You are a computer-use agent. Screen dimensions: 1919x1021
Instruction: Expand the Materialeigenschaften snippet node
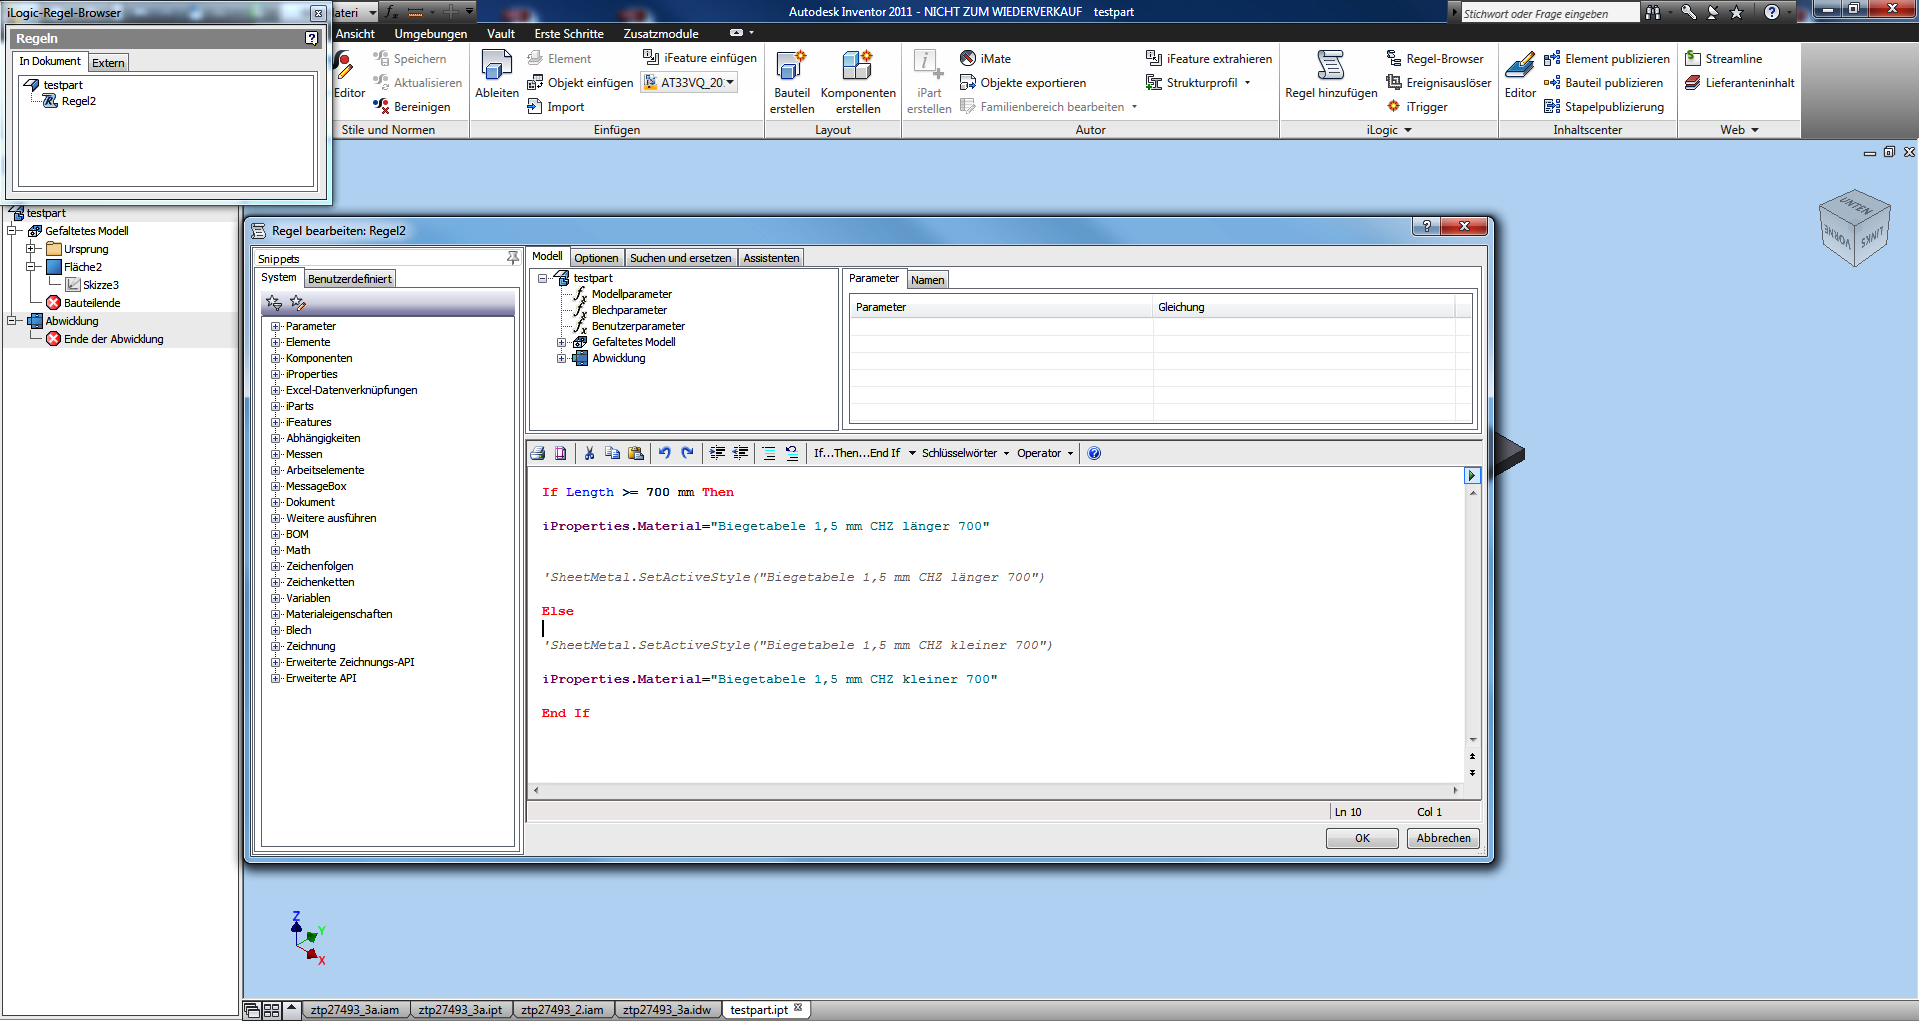click(276, 614)
